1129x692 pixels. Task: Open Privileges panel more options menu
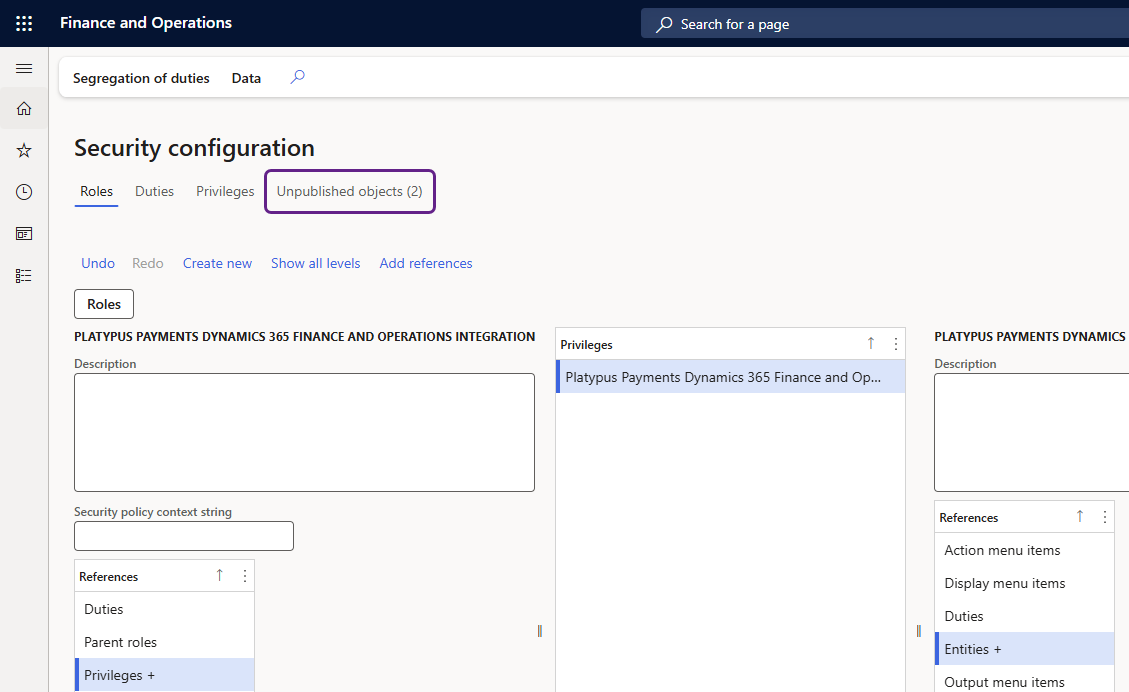(x=895, y=343)
